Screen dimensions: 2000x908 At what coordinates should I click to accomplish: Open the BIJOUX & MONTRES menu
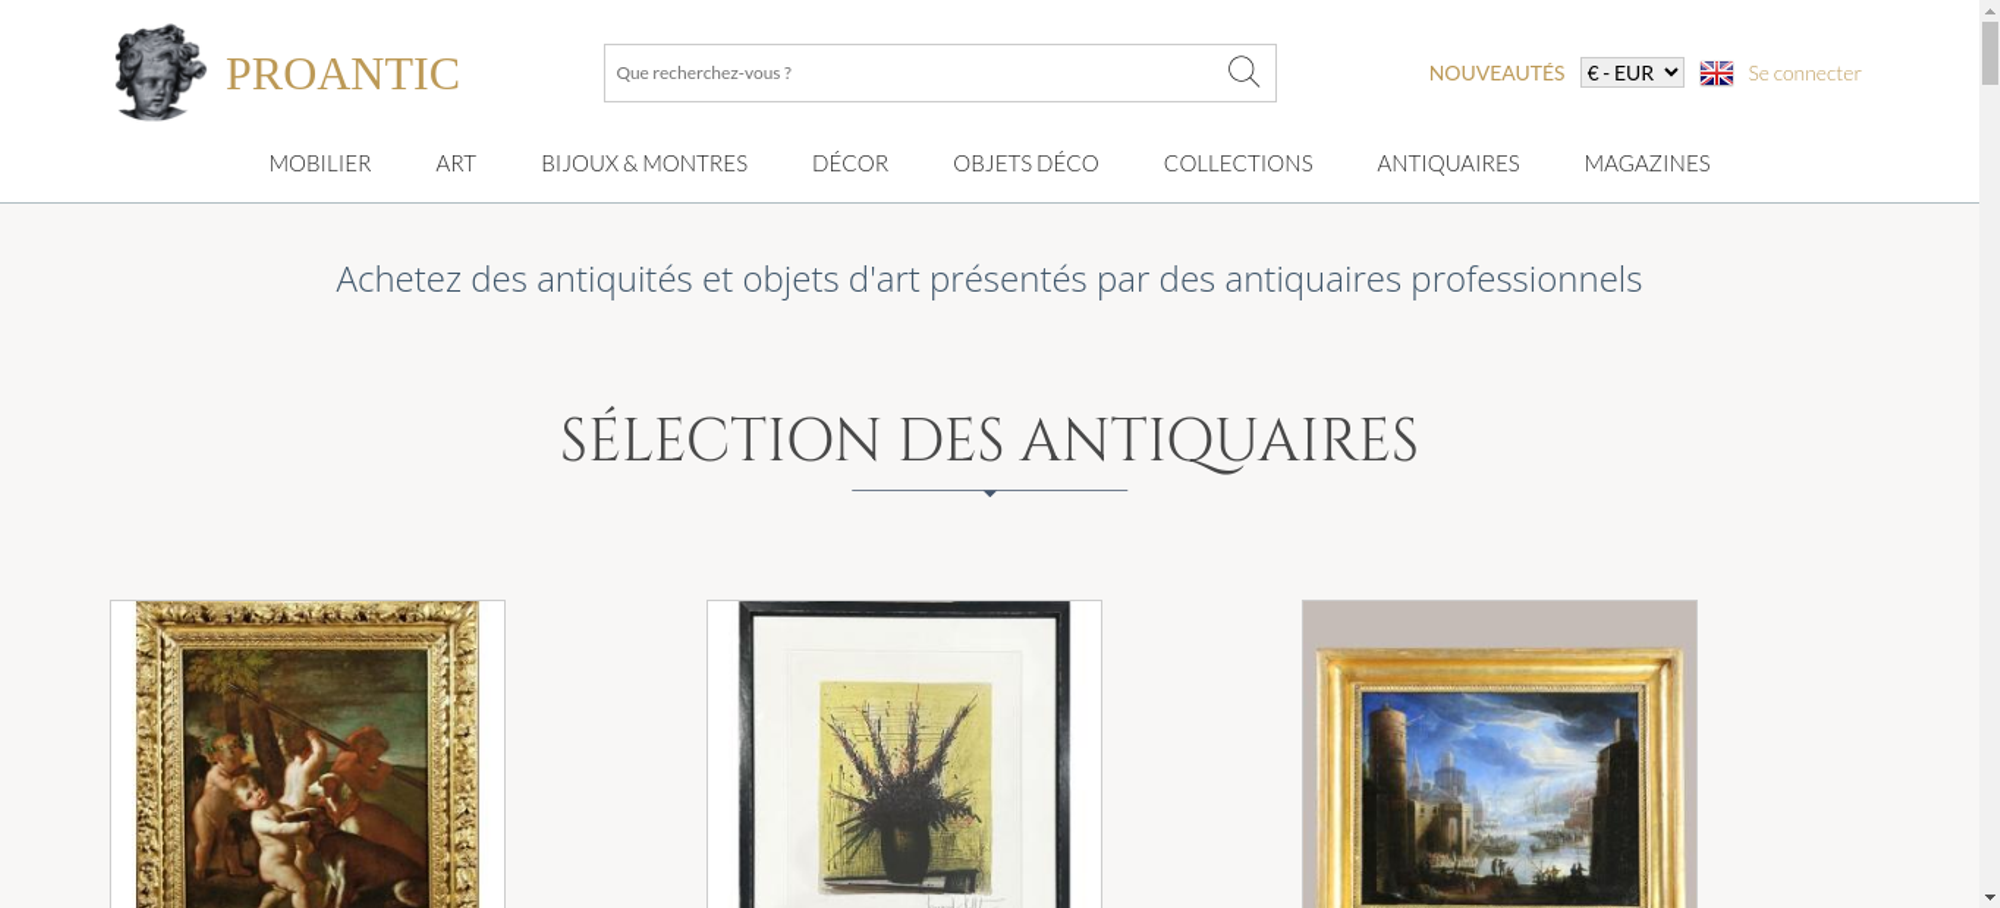pos(644,163)
